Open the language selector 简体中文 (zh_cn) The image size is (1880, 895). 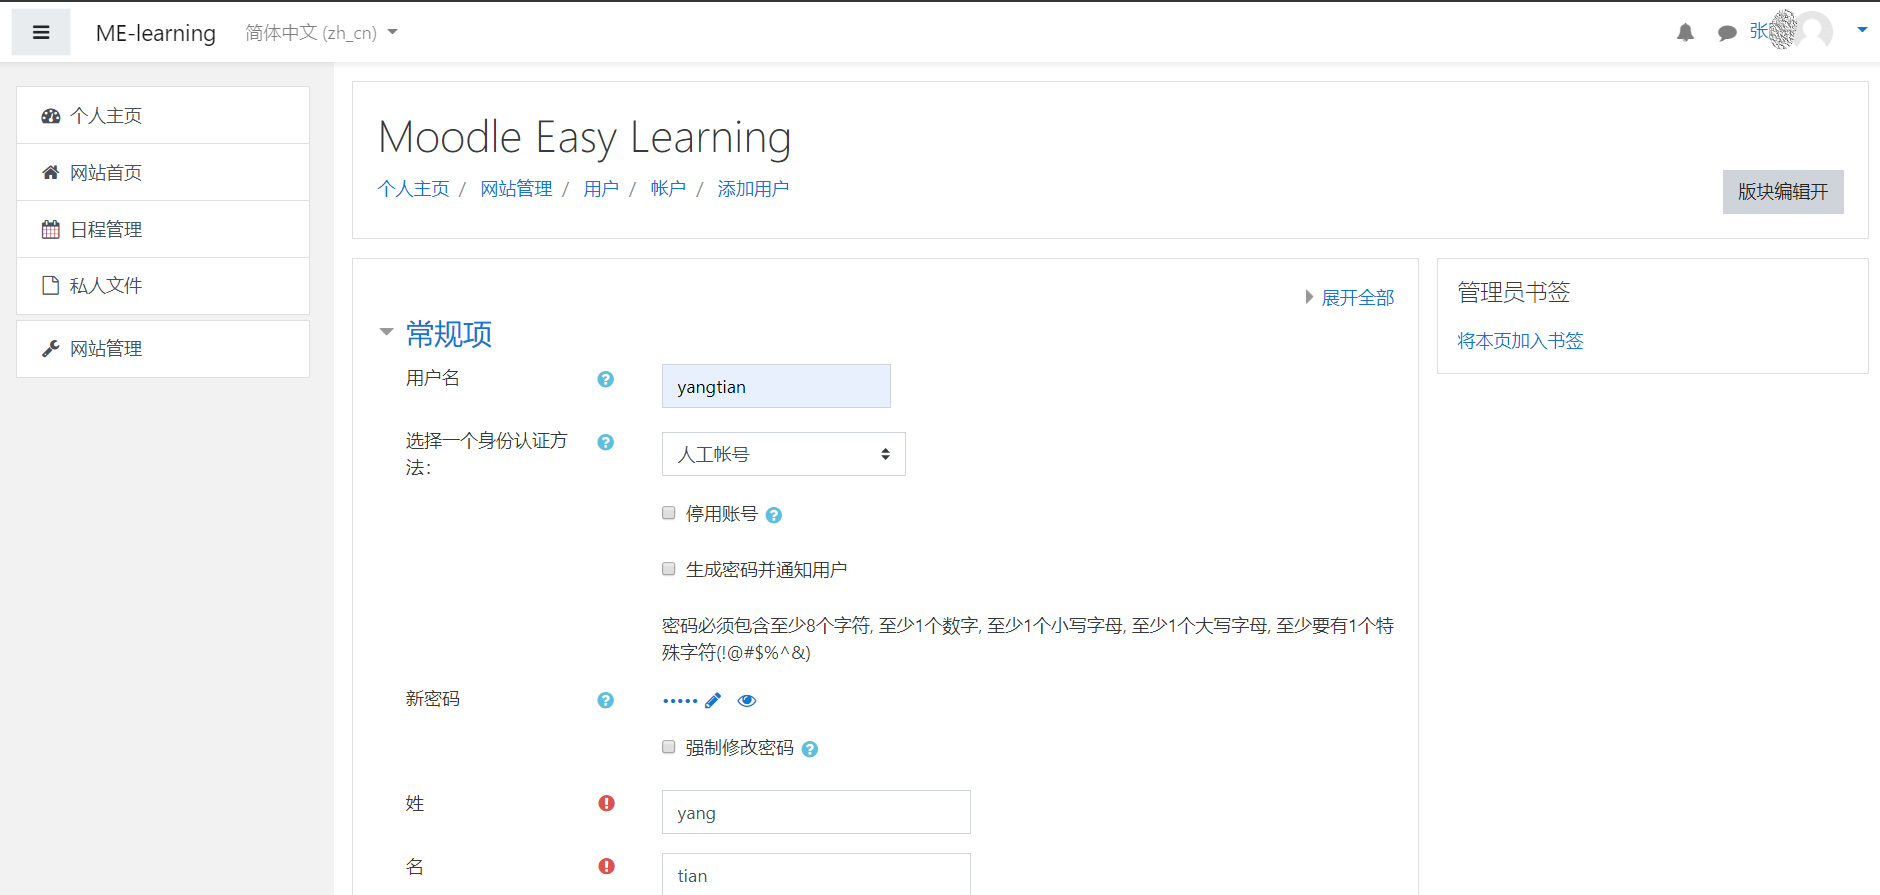point(321,32)
